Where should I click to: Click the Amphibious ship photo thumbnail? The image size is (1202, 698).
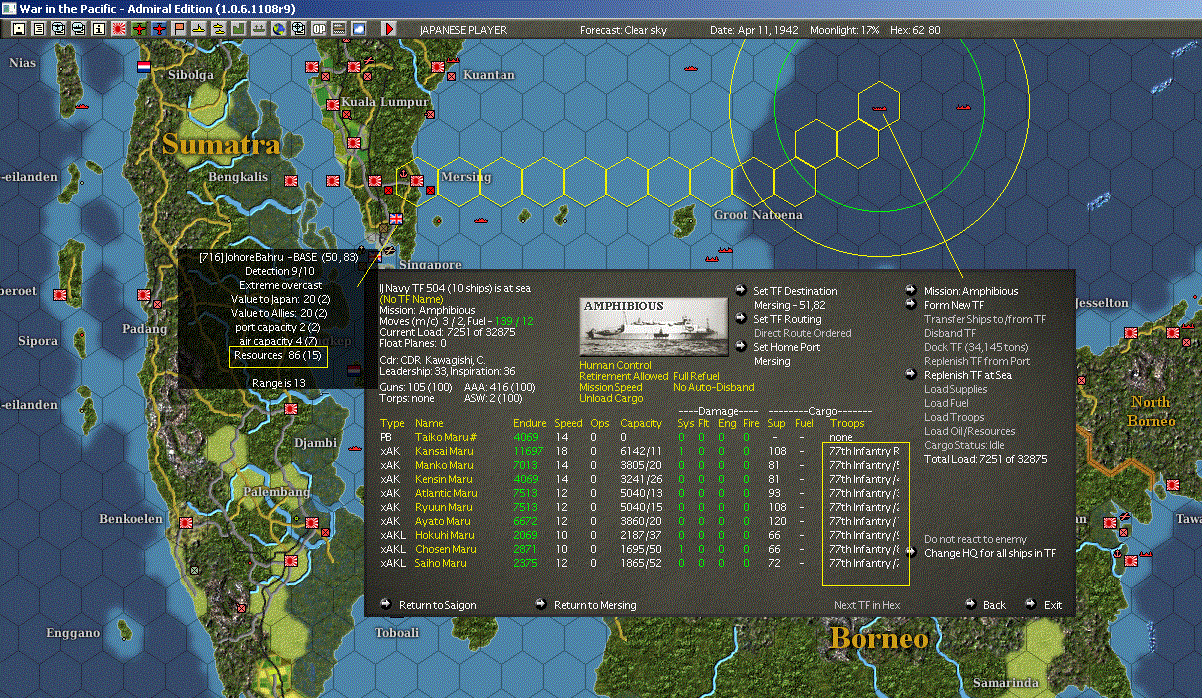pos(653,326)
